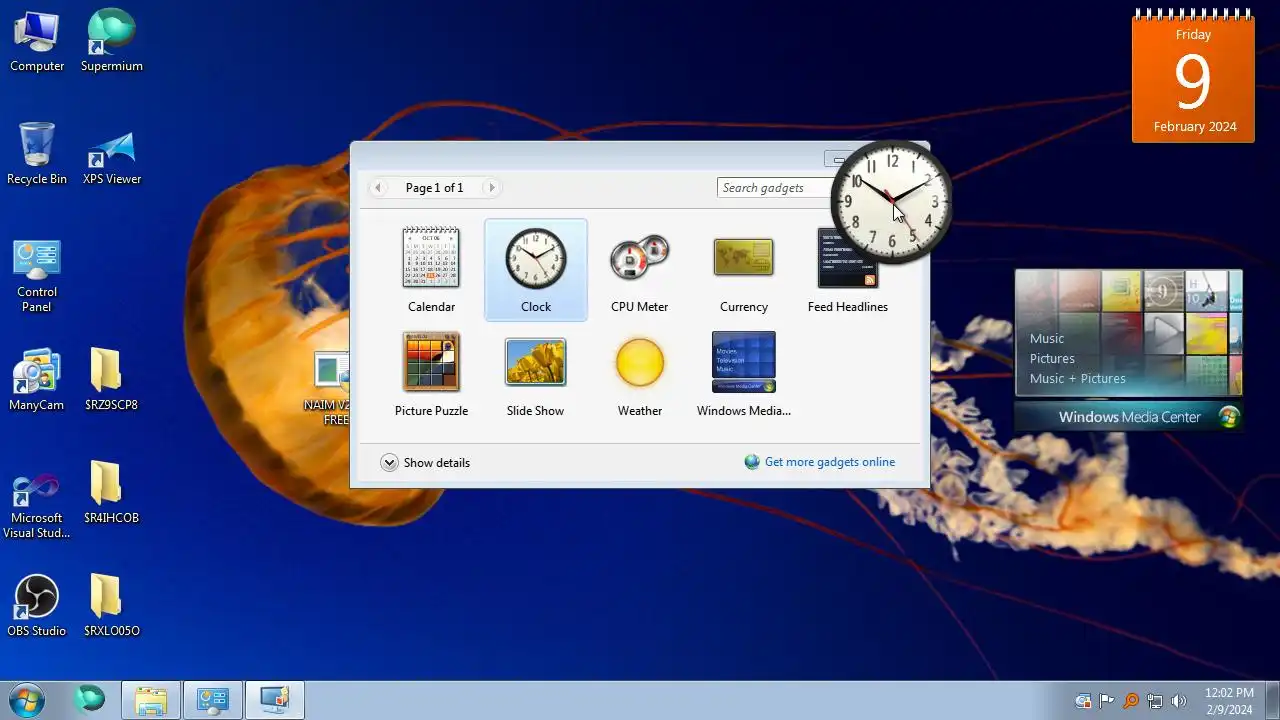Choose the CPU Meter gadget
Screen dimensions: 1280x720
(x=640, y=270)
